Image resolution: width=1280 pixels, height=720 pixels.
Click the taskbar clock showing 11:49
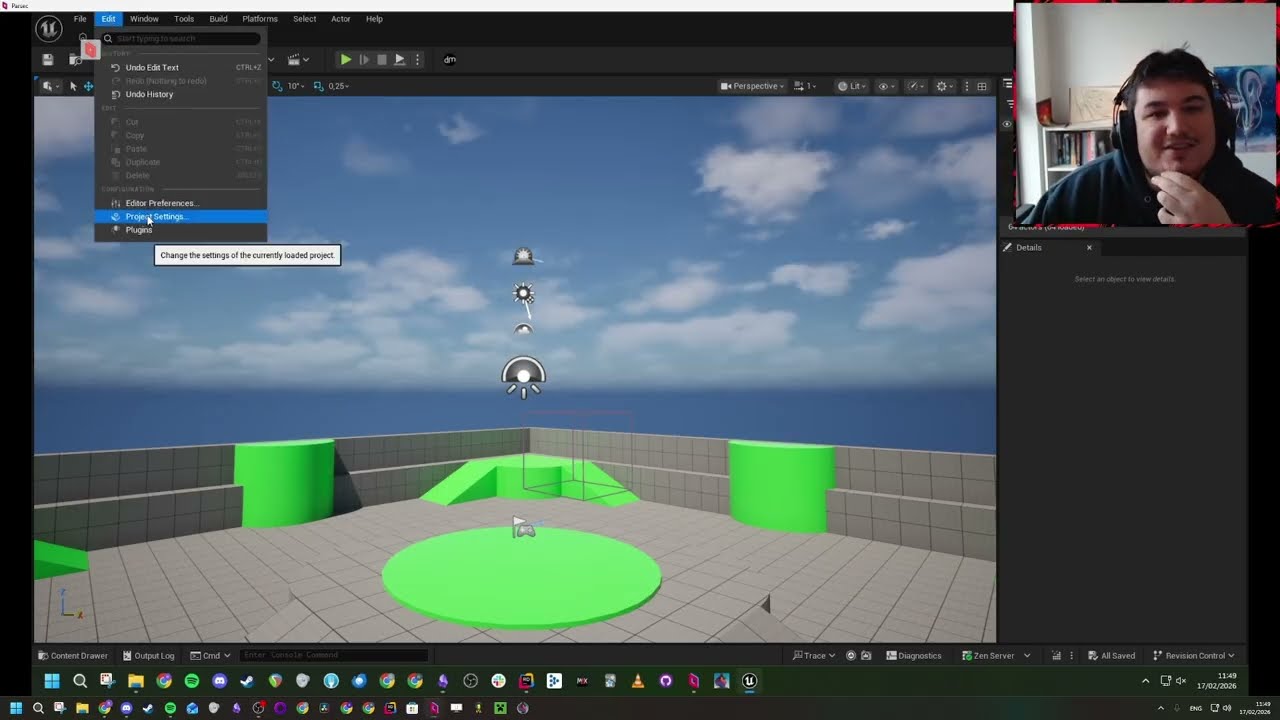coord(1217,681)
